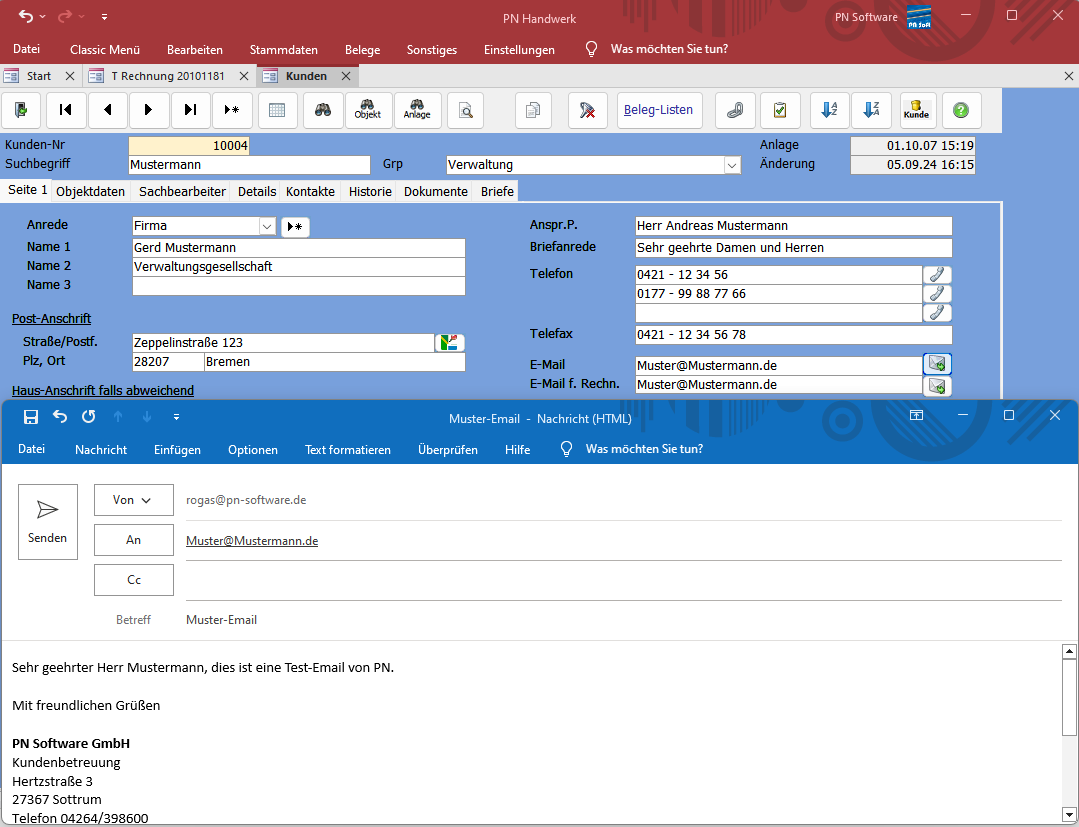Create a new record from the toolbar

coord(233,110)
